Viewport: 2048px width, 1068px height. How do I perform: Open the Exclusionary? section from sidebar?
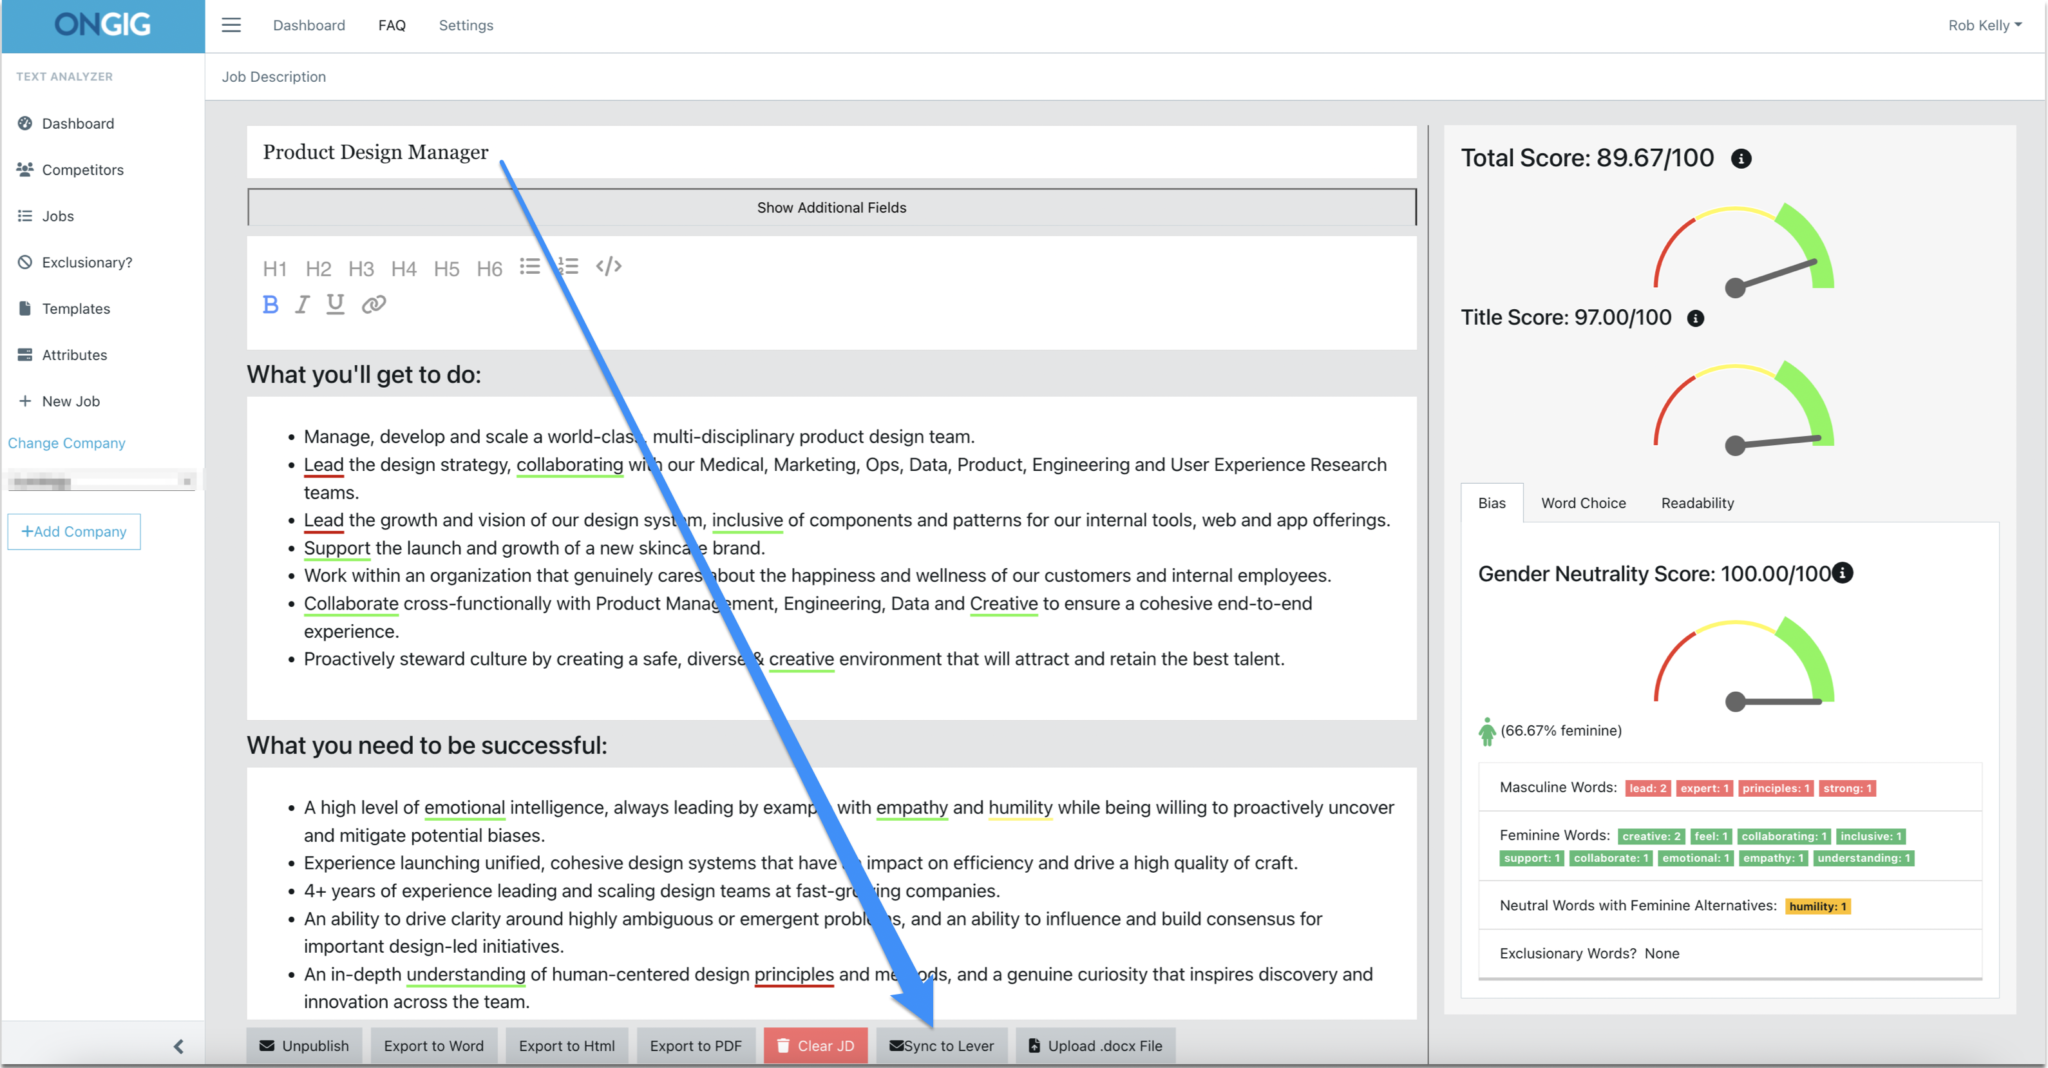point(24,262)
